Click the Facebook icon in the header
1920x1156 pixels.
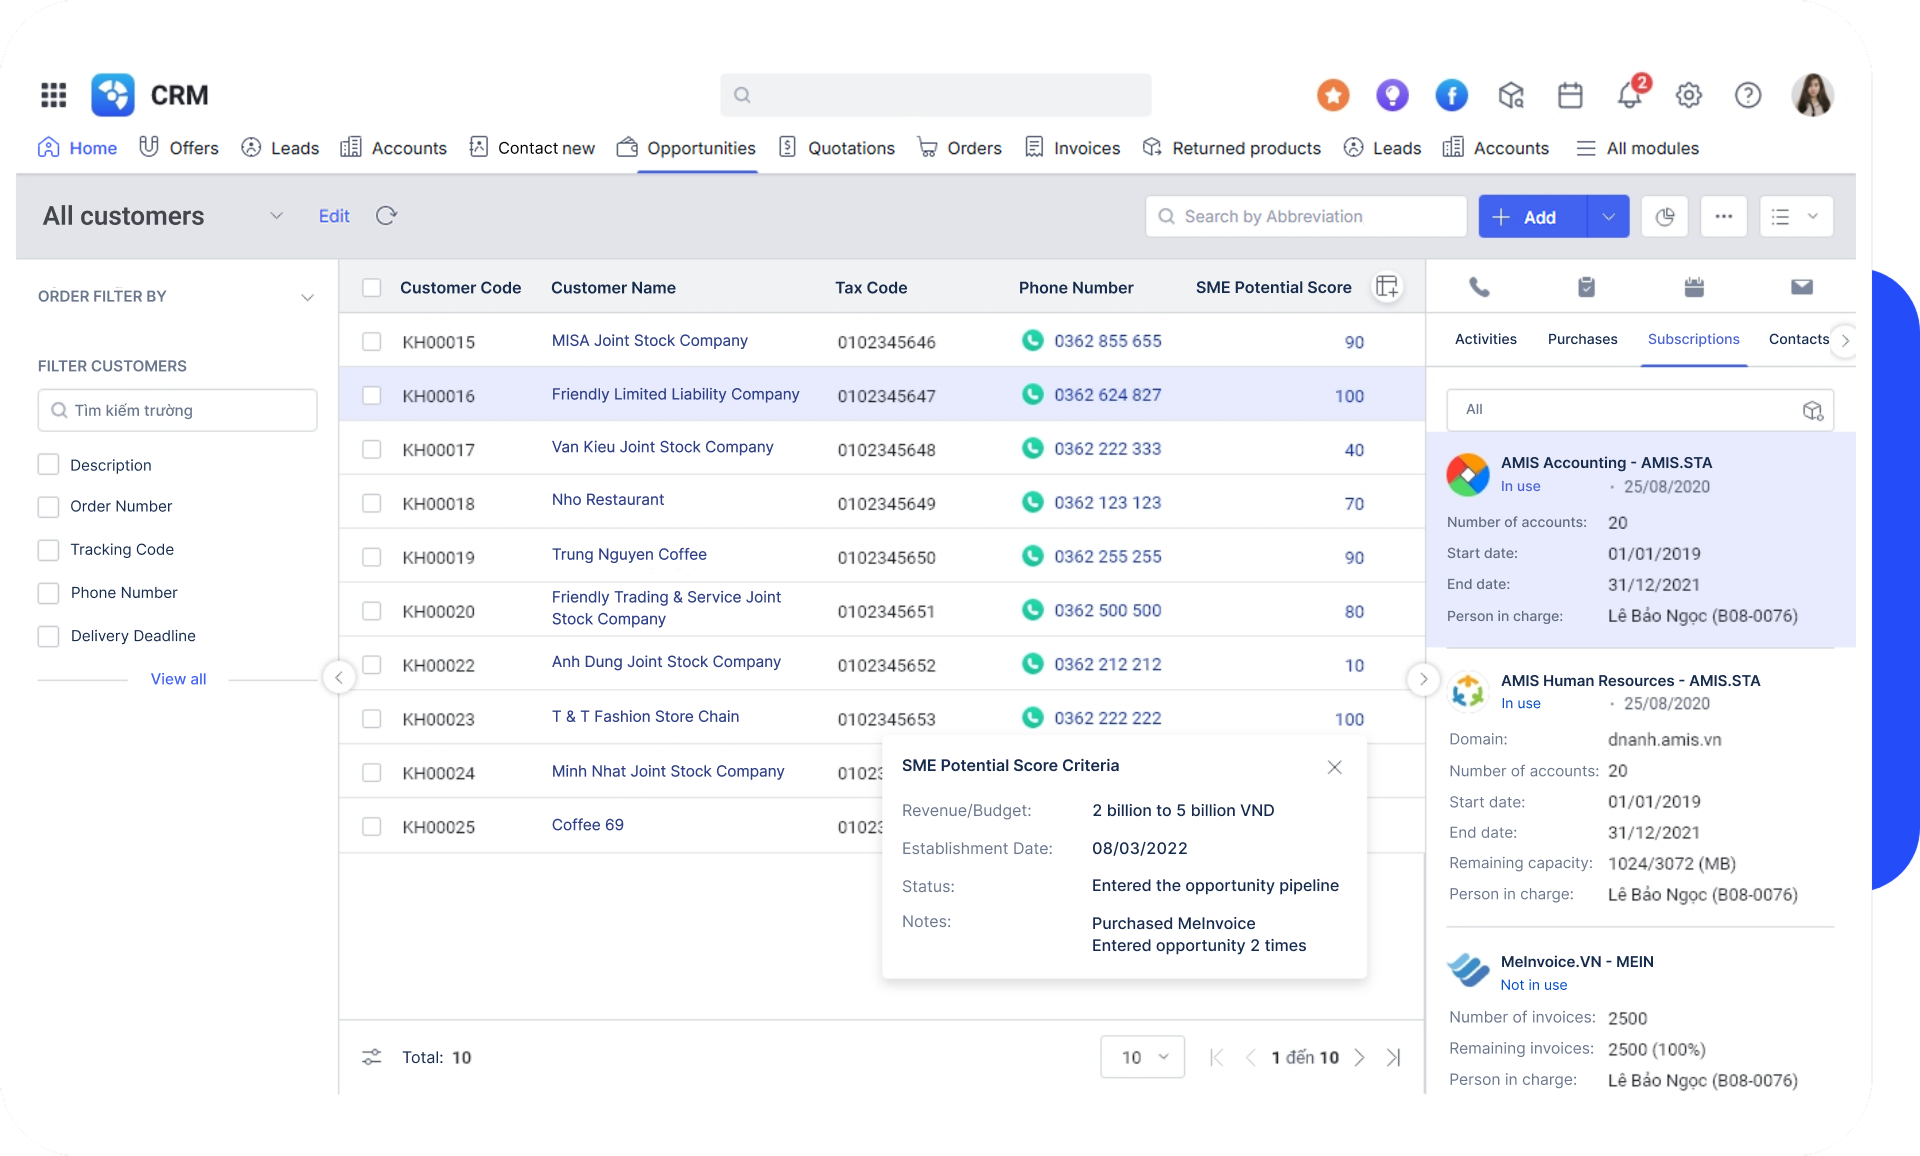[x=1451, y=95]
